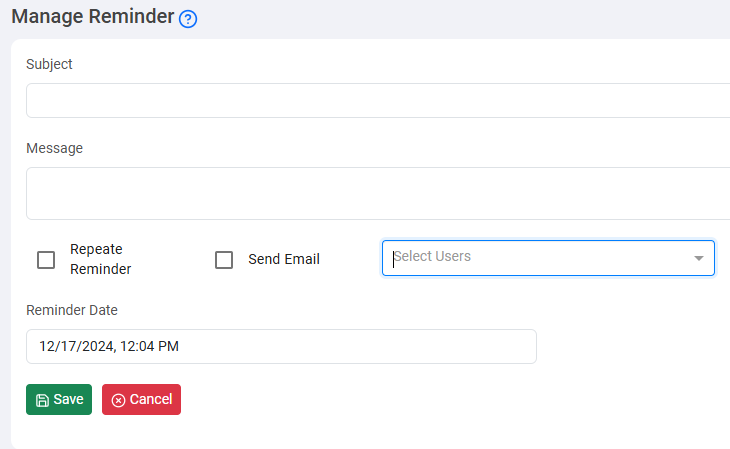Enable the Repeate Reminder checkbox

(46, 260)
